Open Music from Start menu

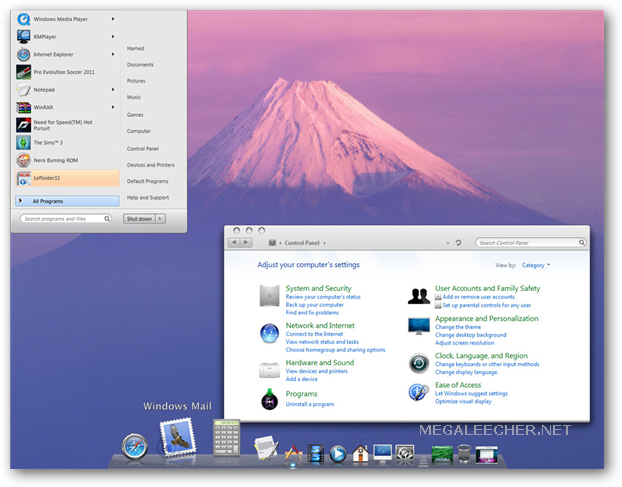tap(134, 97)
